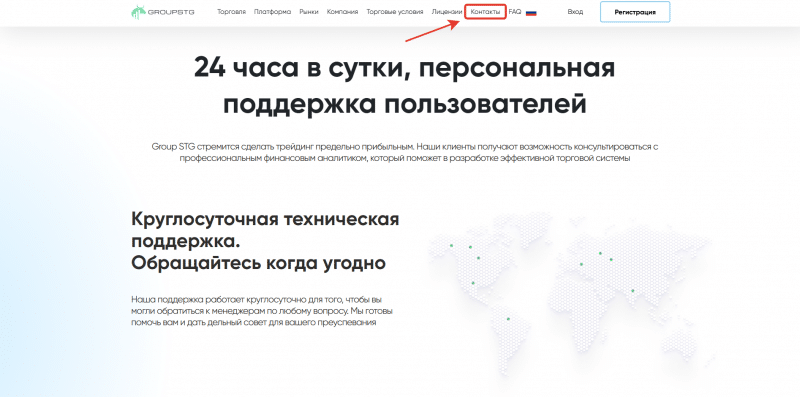Open the Торговые условия menu item

tap(395, 12)
